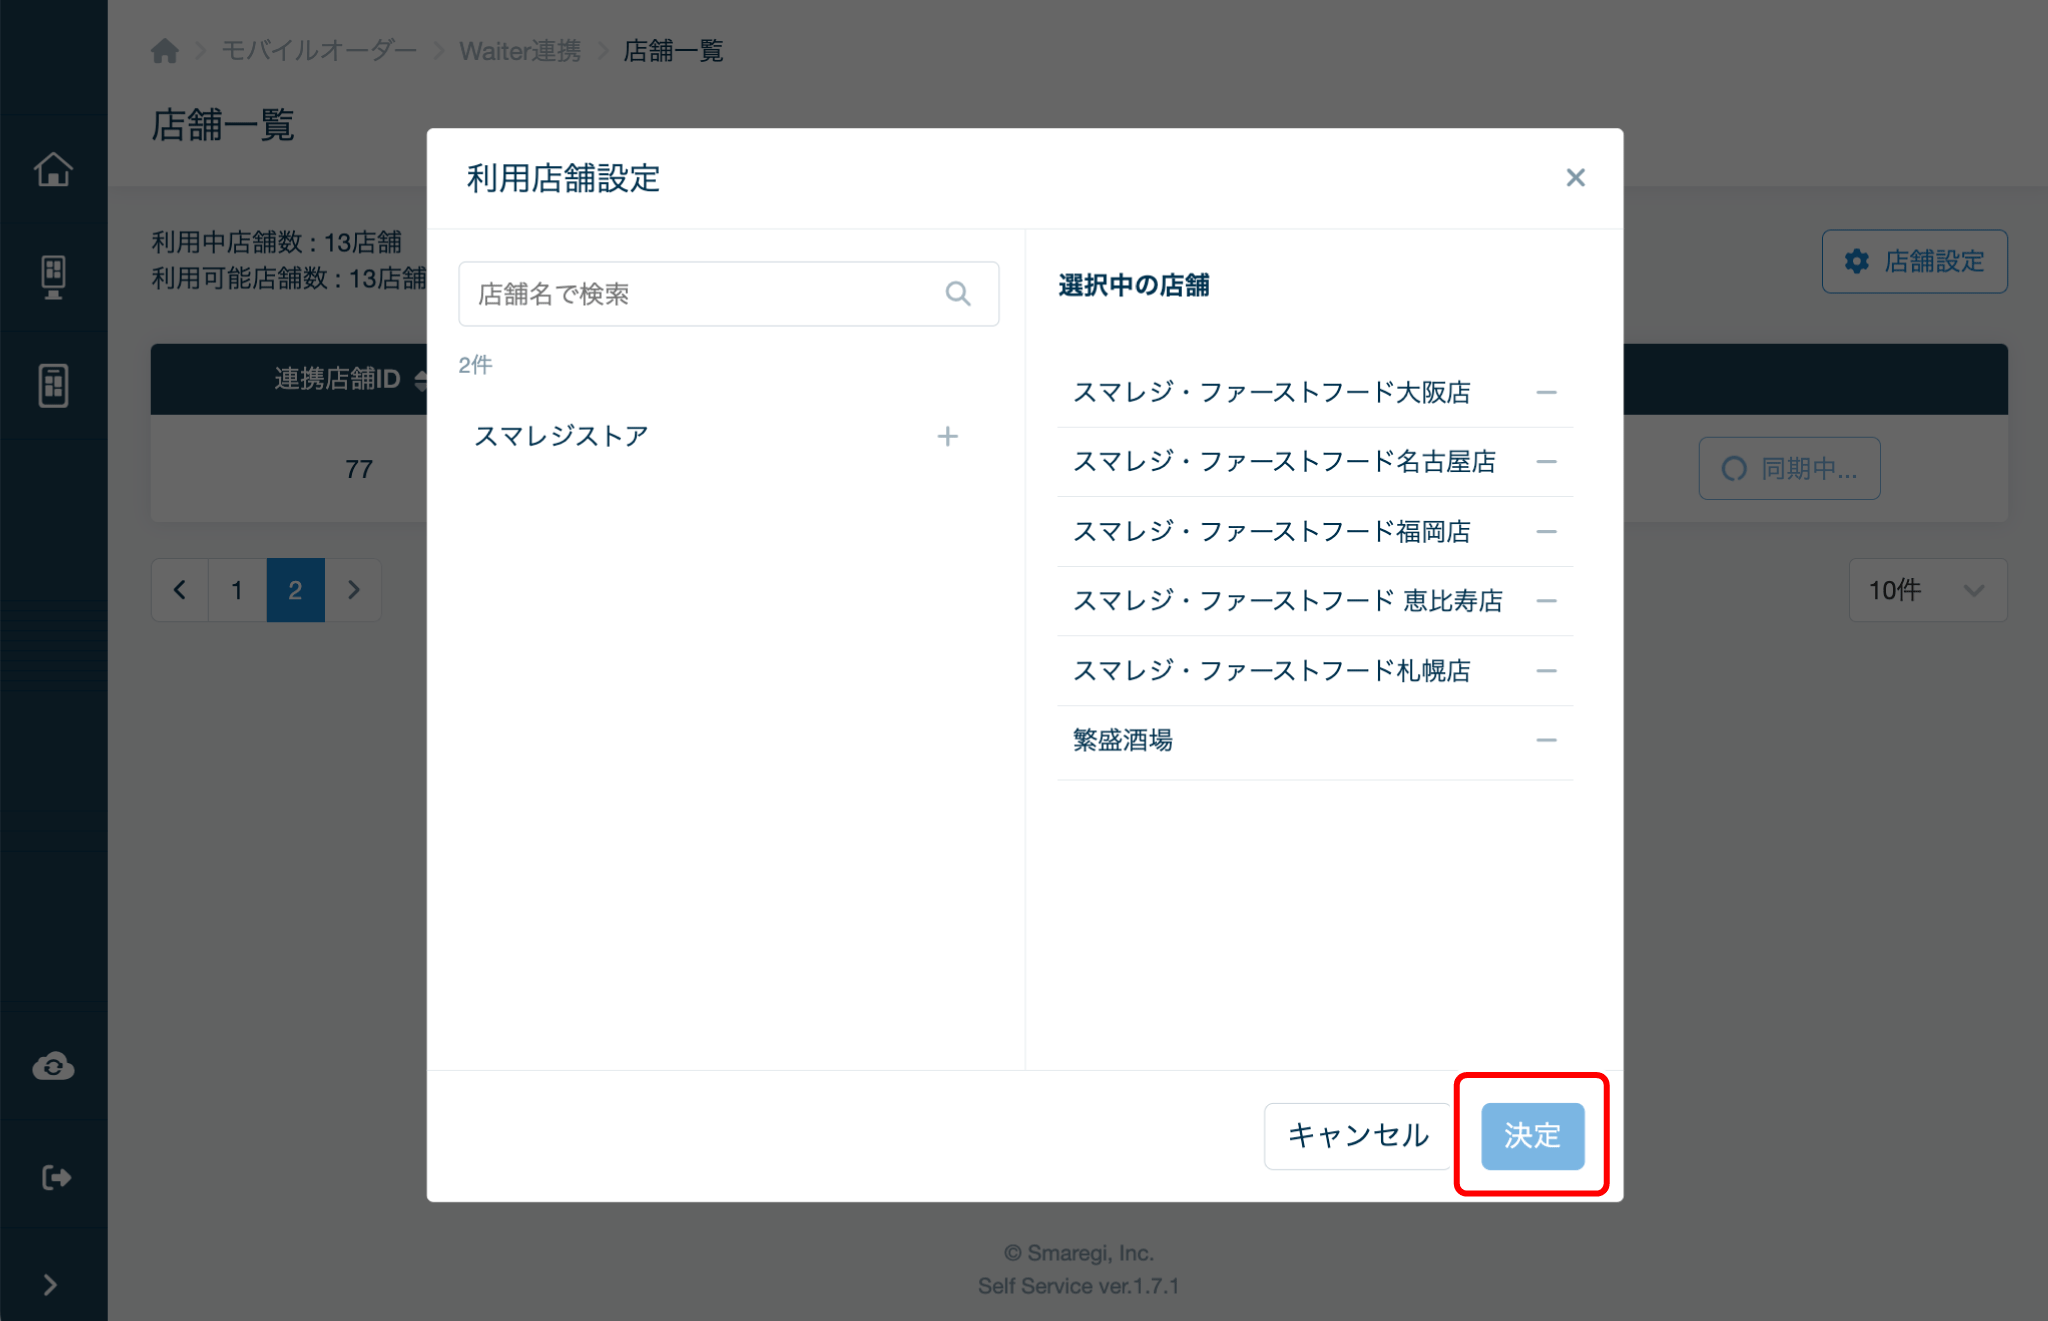This screenshot has width=2048, height=1321.
Task: Focus the 店舗名で検索 search field
Action: point(700,293)
